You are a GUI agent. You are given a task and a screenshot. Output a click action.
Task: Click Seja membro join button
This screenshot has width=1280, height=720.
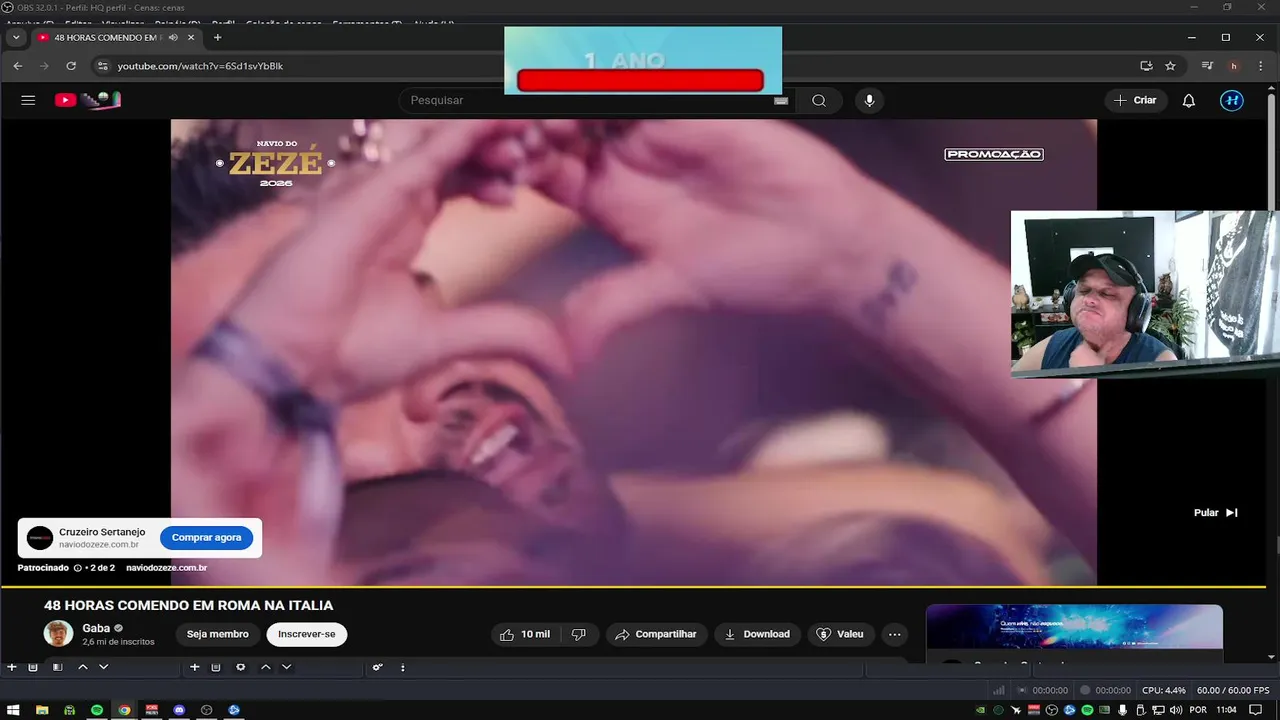217,634
